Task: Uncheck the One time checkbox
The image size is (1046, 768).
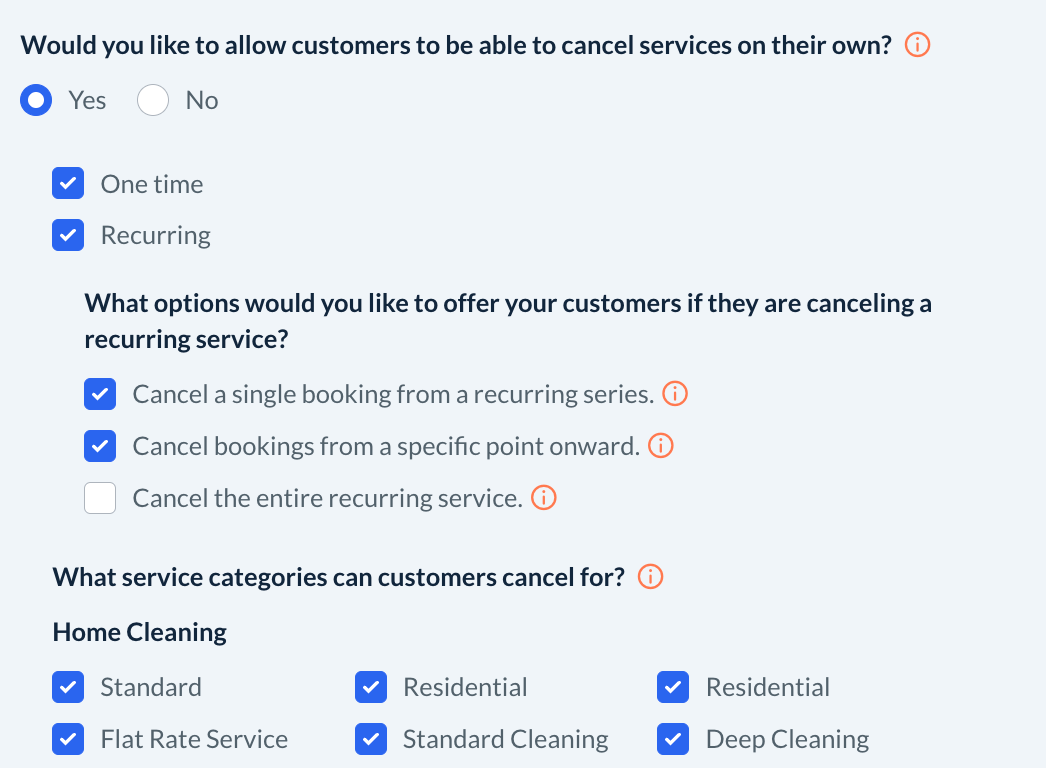Action: 68,184
